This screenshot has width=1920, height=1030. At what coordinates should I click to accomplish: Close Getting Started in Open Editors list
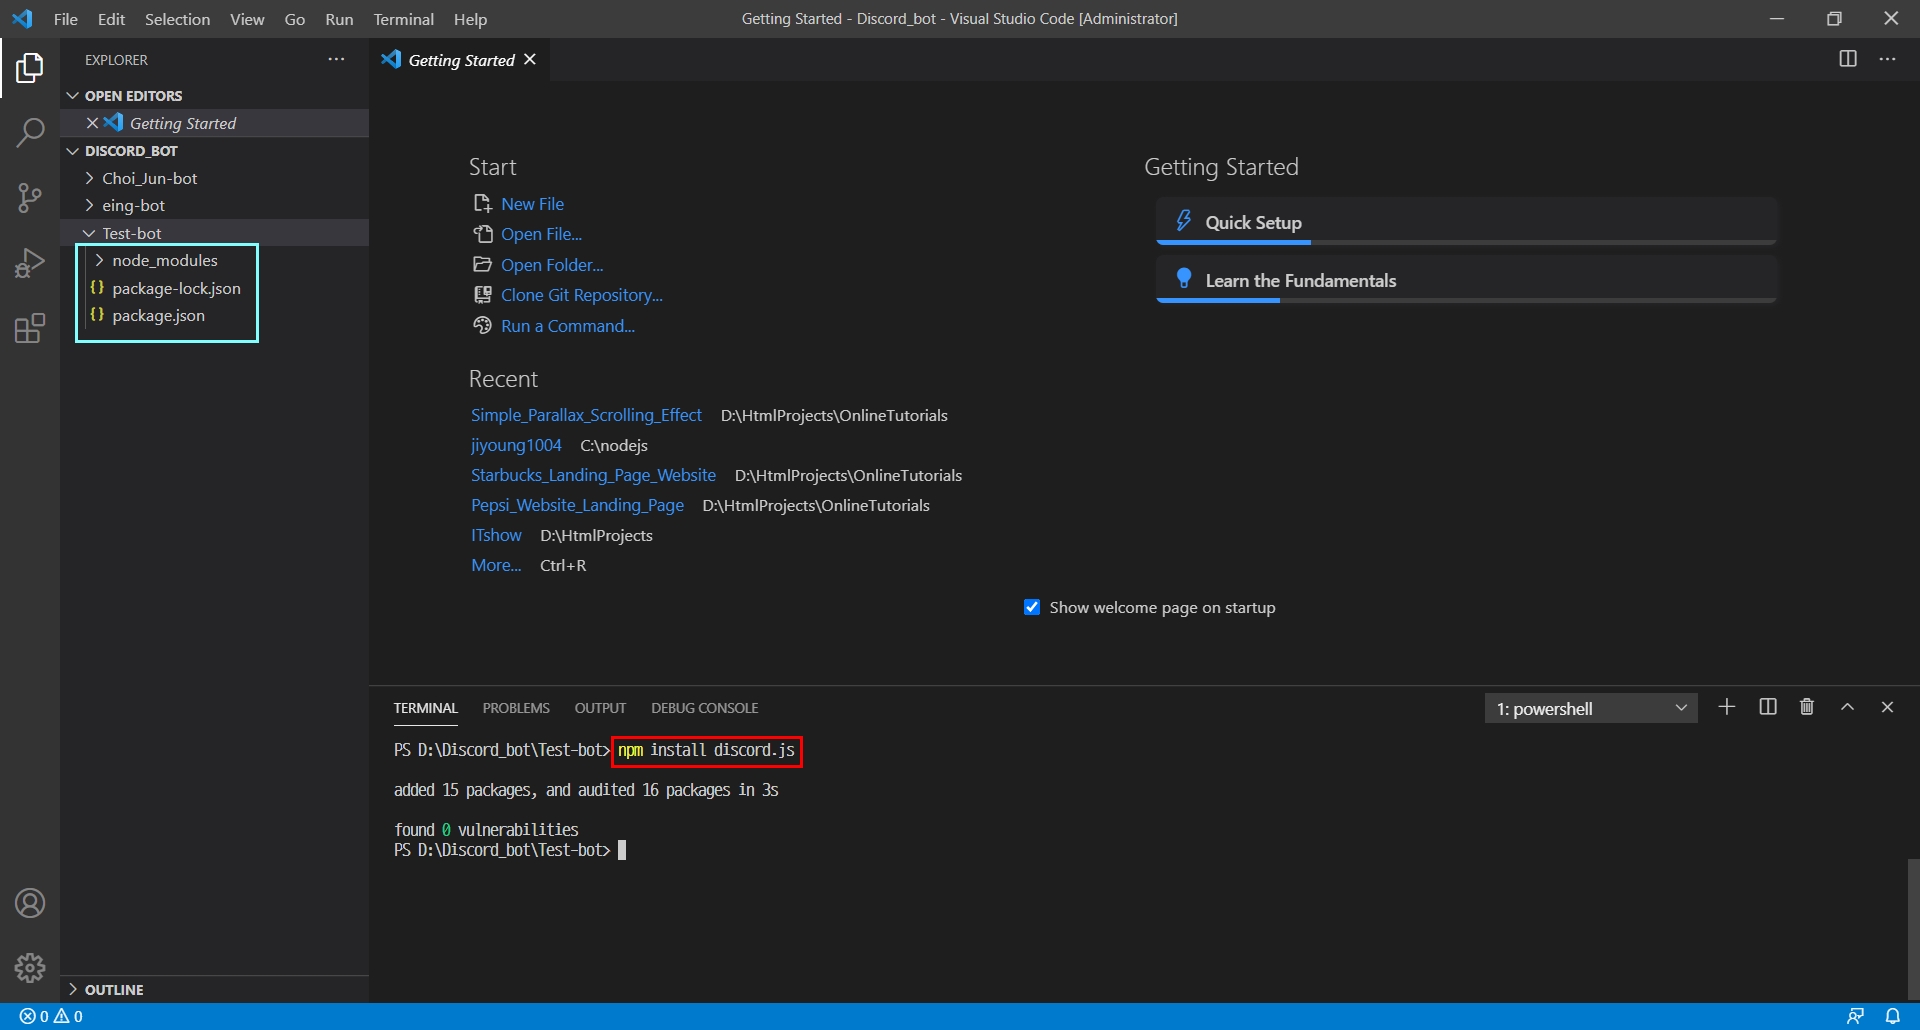click(x=92, y=123)
